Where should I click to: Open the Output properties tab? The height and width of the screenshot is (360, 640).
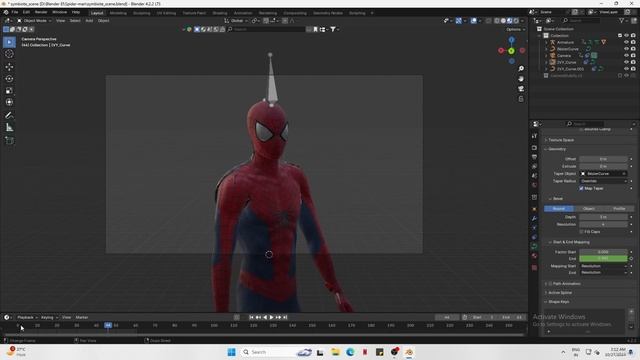point(534,157)
